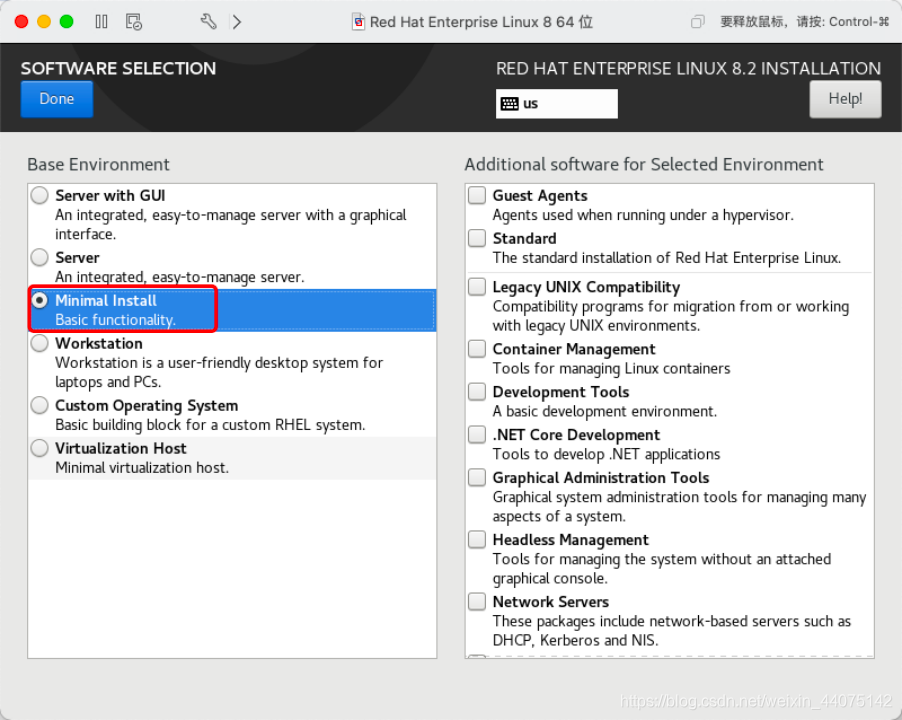Click the blue Done button
The height and width of the screenshot is (720, 902).
[56, 99]
